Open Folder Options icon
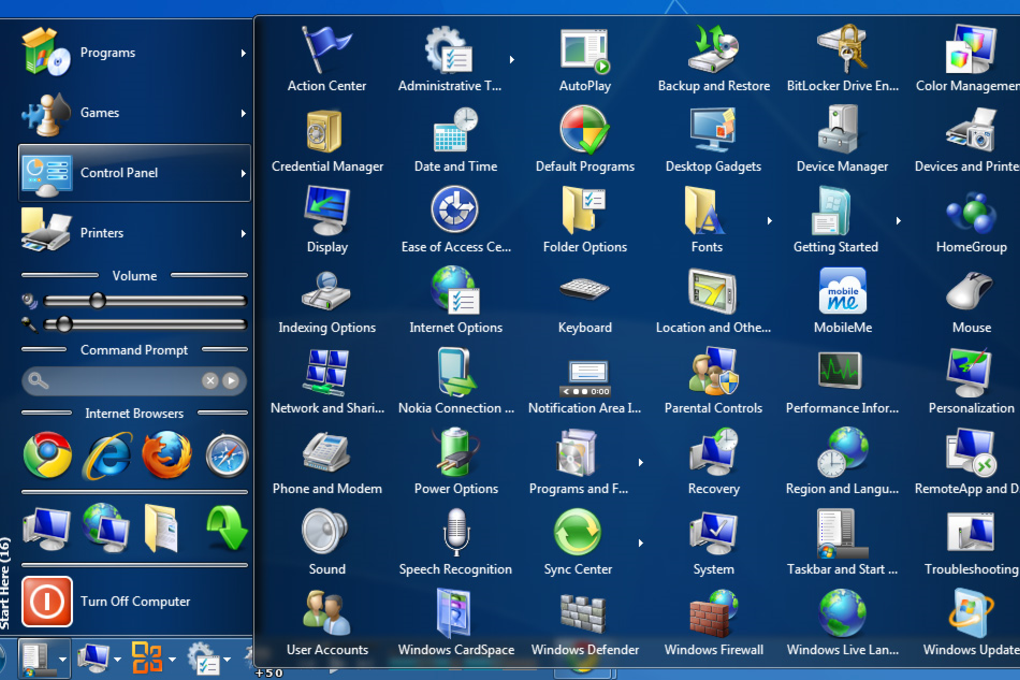Screen dimensions: 1020x680 pos(584,210)
